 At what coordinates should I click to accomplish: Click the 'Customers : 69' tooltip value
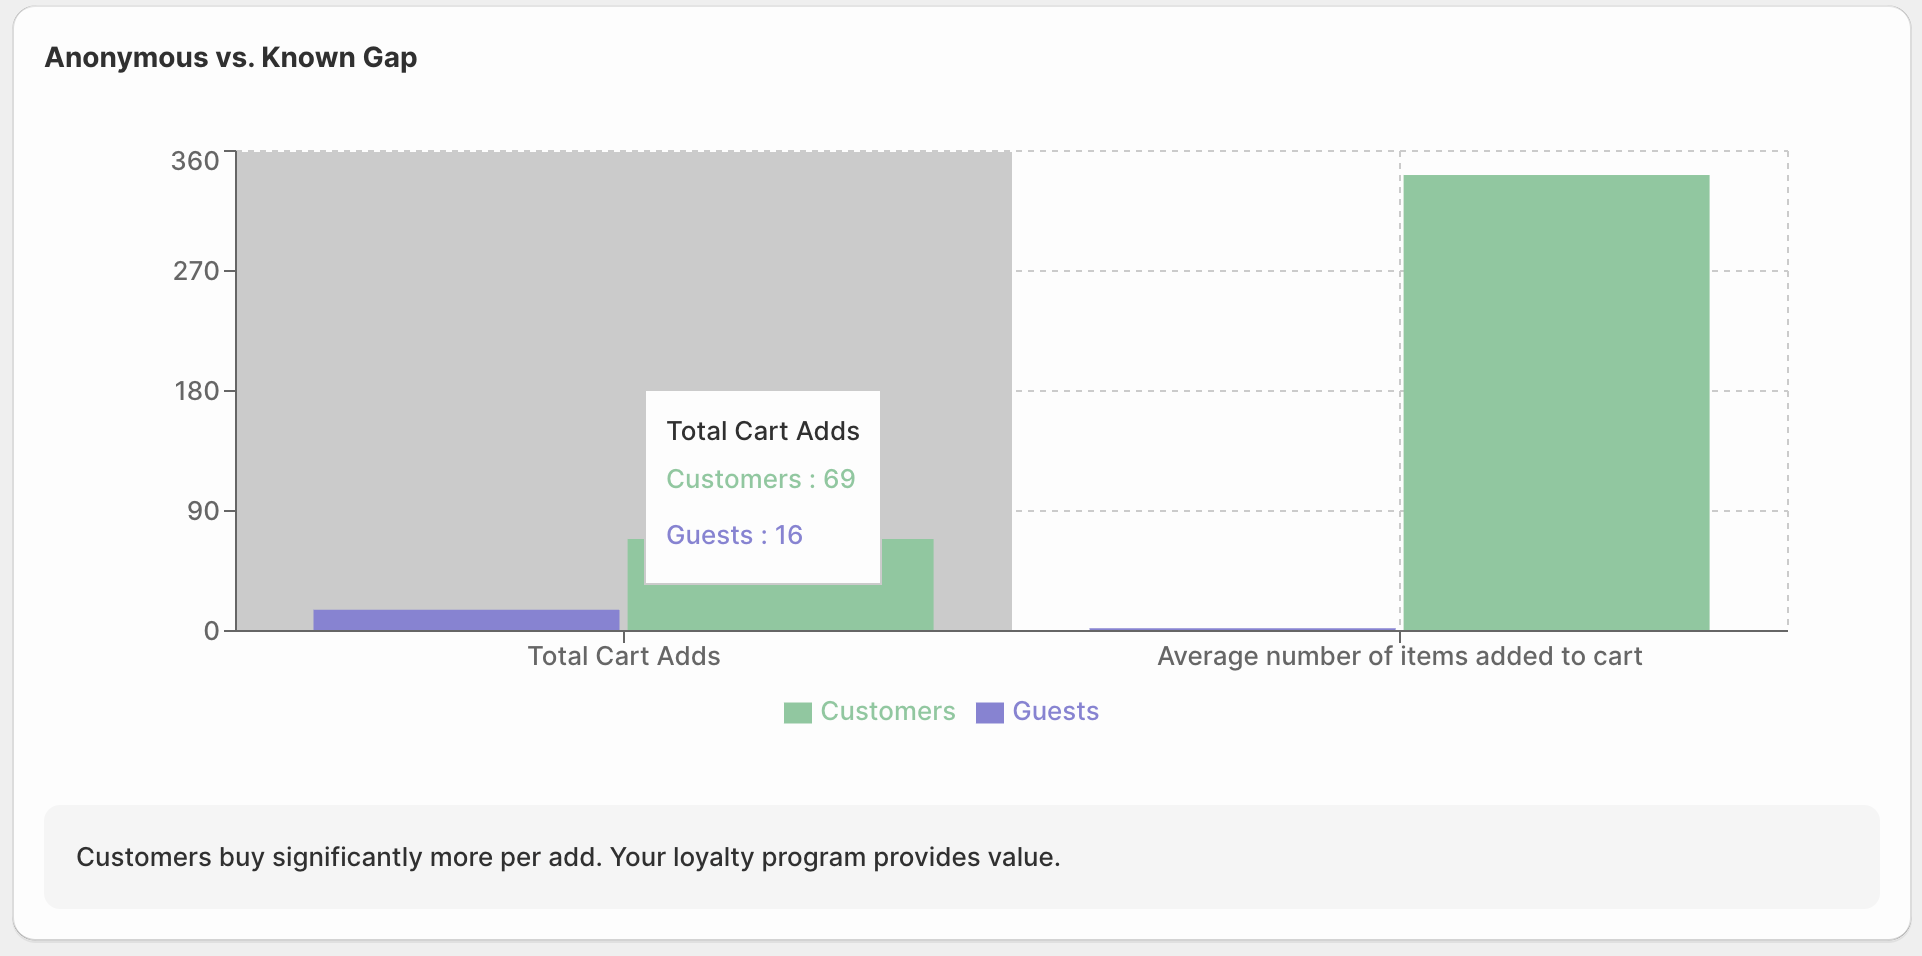click(x=760, y=479)
